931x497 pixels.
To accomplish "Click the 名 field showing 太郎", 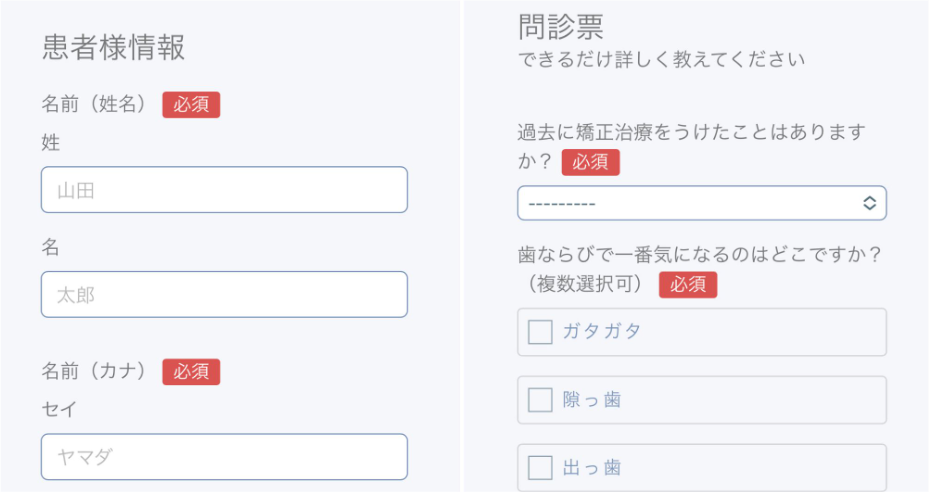I will click(224, 295).
